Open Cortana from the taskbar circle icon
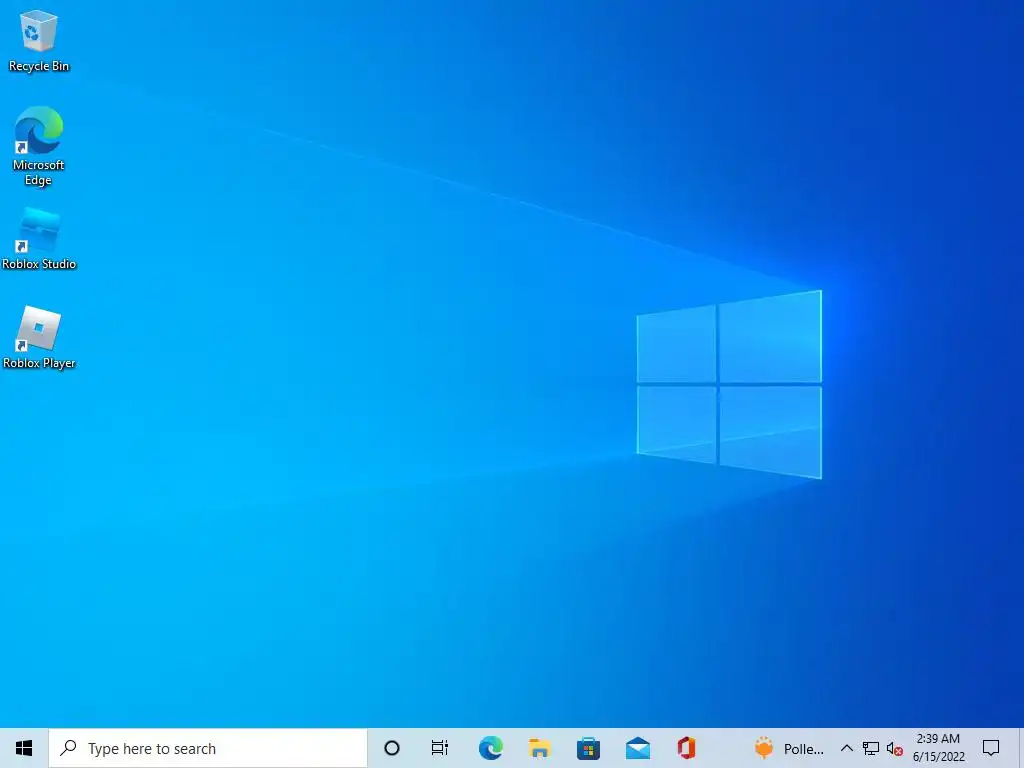 (x=392, y=748)
